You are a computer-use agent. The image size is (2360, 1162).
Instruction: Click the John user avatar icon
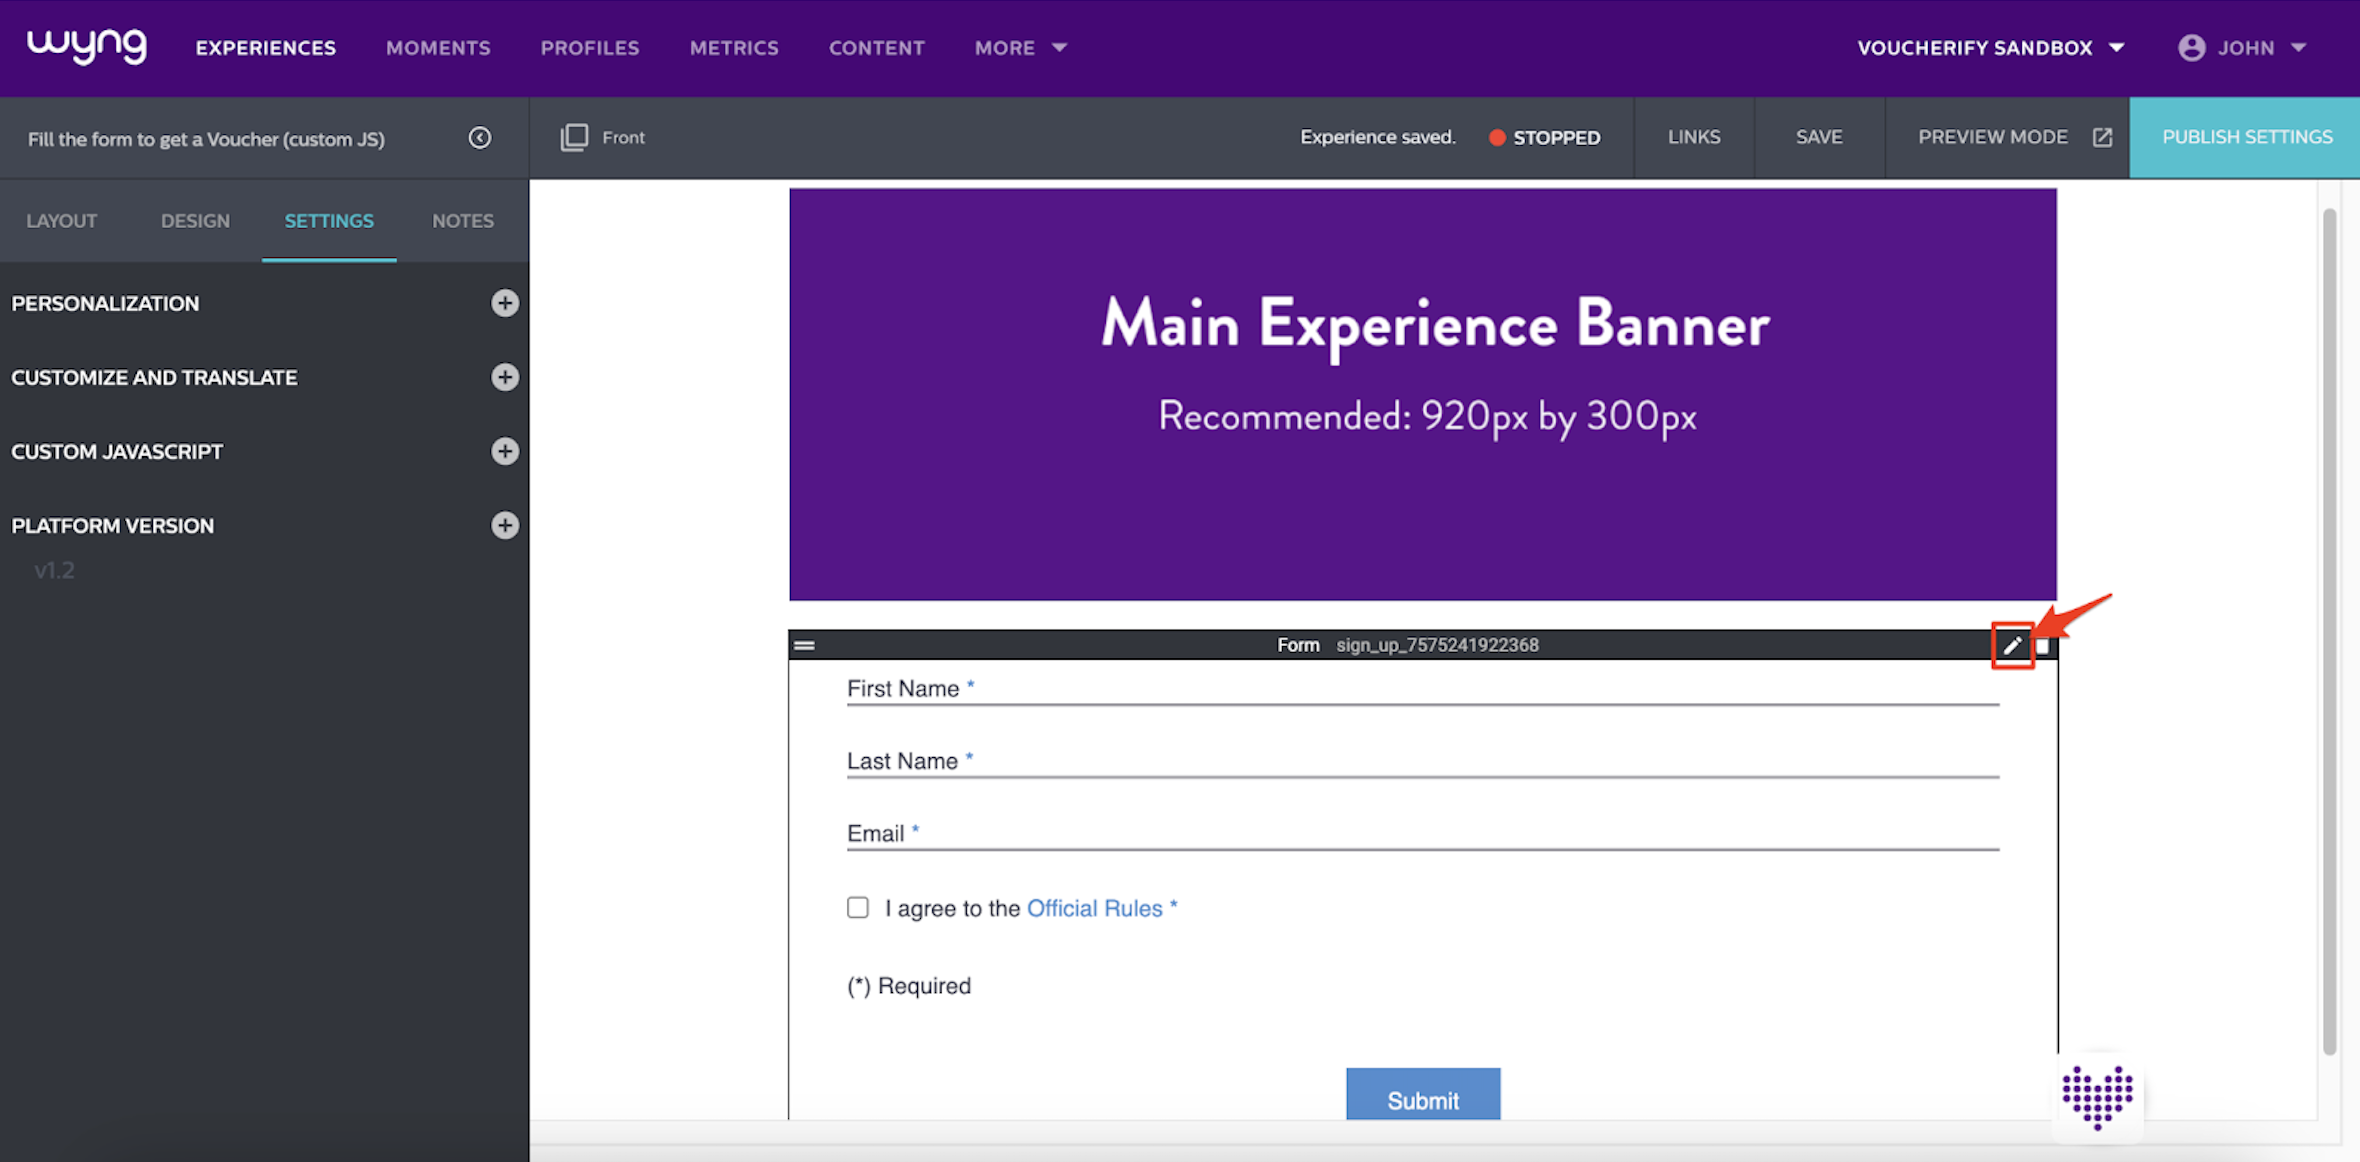2191,48
